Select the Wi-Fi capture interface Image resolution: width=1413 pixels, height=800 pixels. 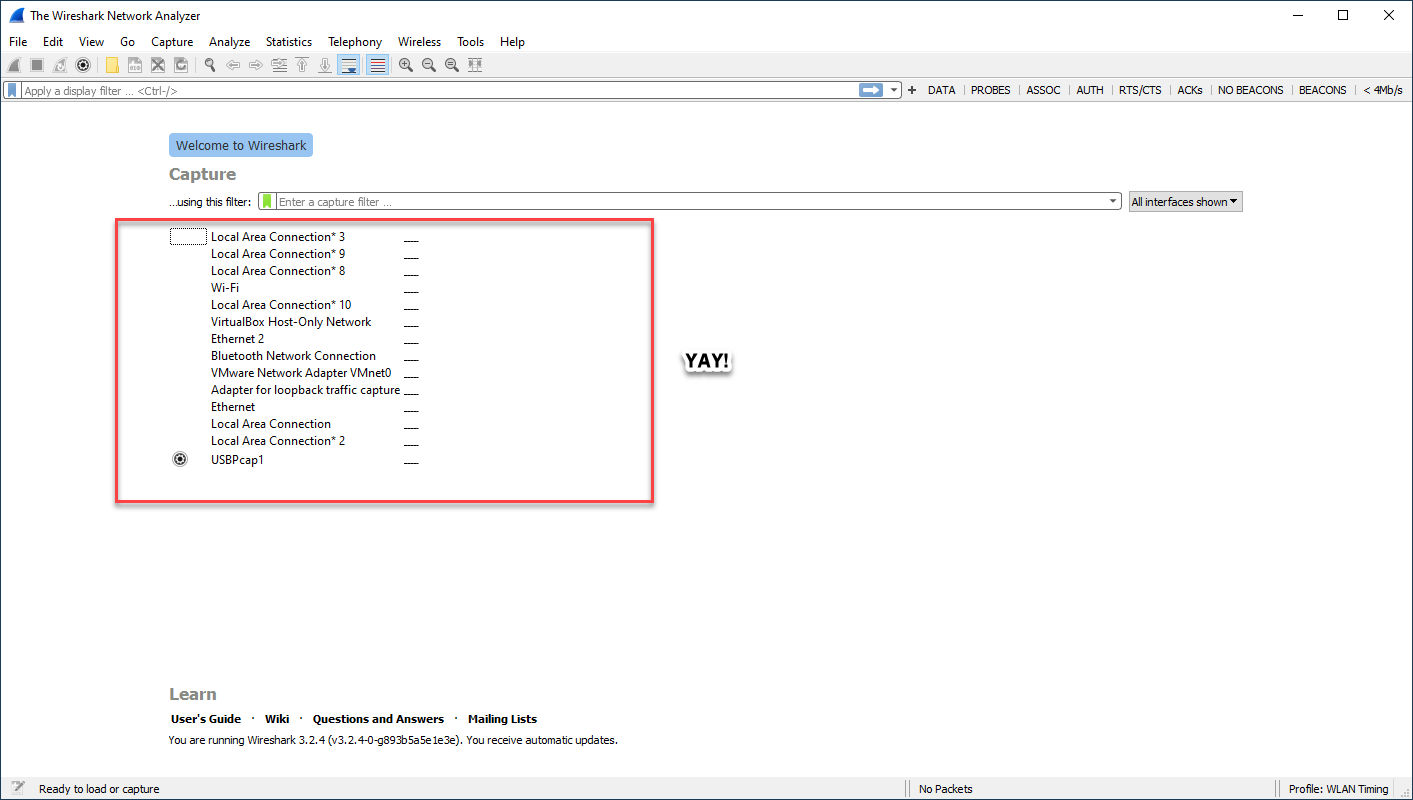(x=225, y=288)
